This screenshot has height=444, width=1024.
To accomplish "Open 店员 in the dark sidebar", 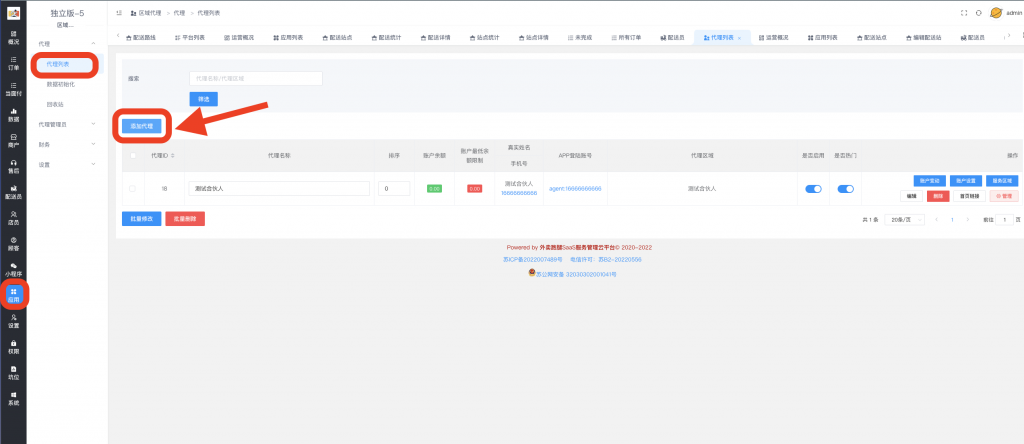I will 13,218.
